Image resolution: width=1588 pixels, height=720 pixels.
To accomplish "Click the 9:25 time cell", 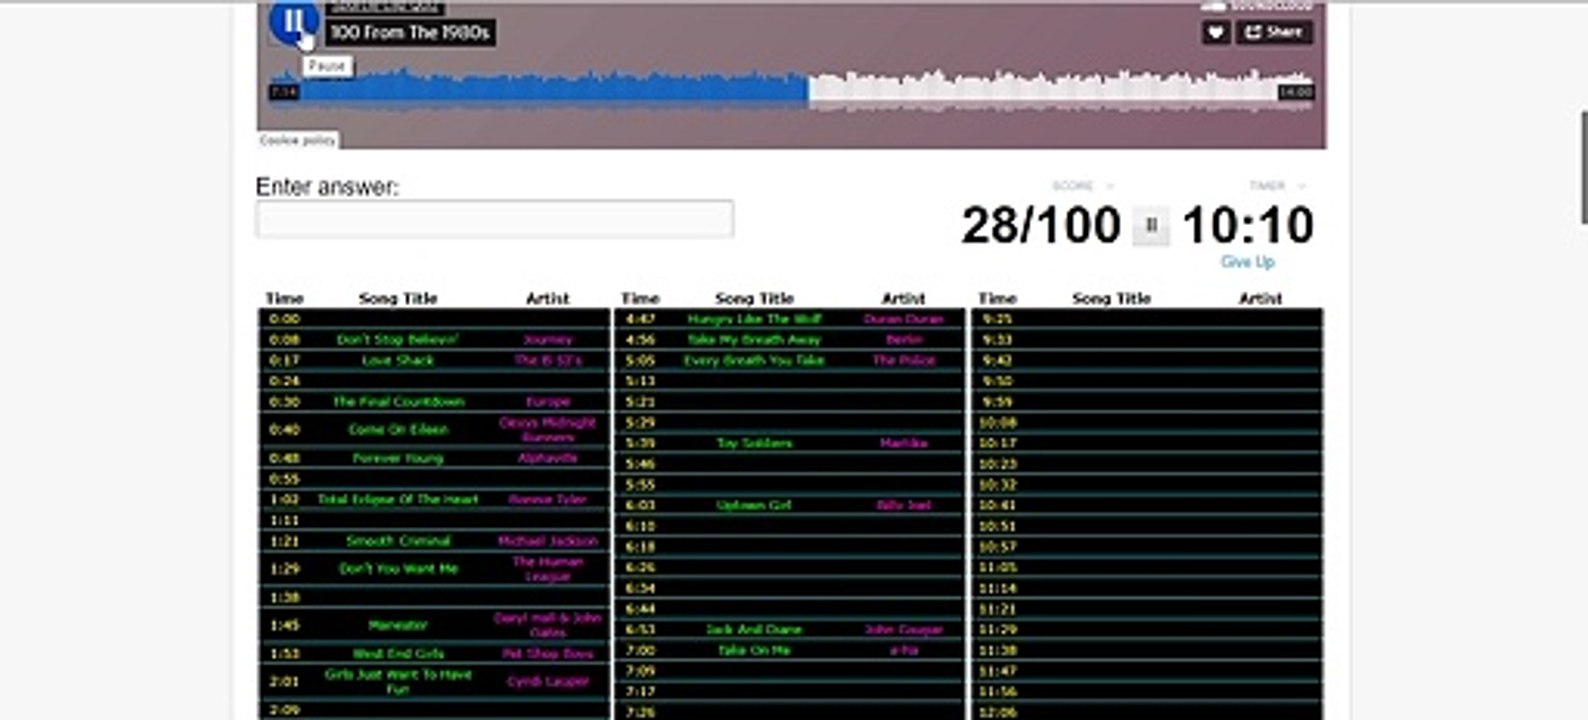I will point(997,319).
